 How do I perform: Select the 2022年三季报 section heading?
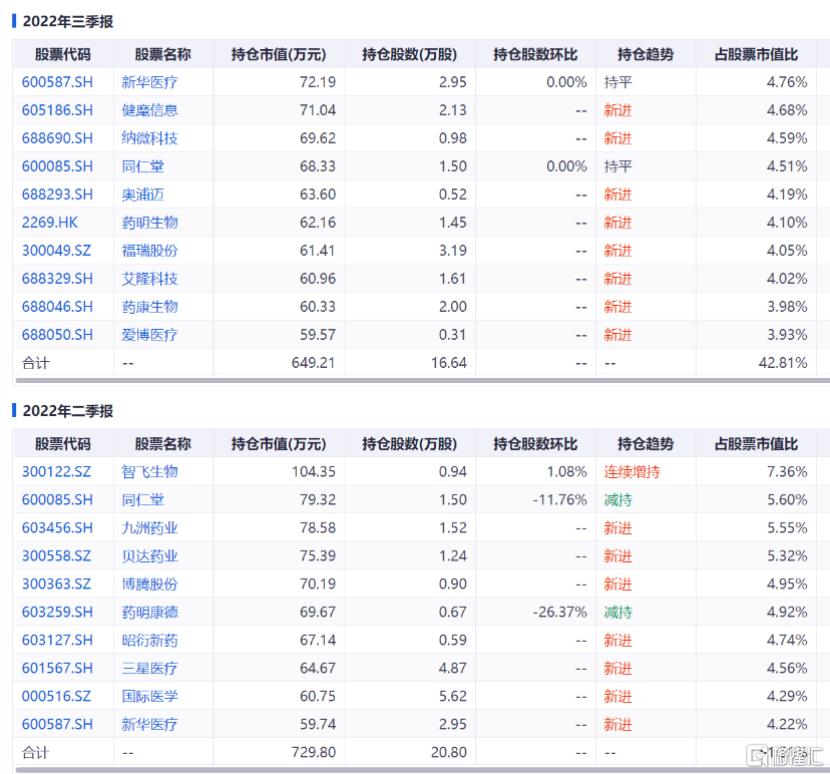click(68, 21)
